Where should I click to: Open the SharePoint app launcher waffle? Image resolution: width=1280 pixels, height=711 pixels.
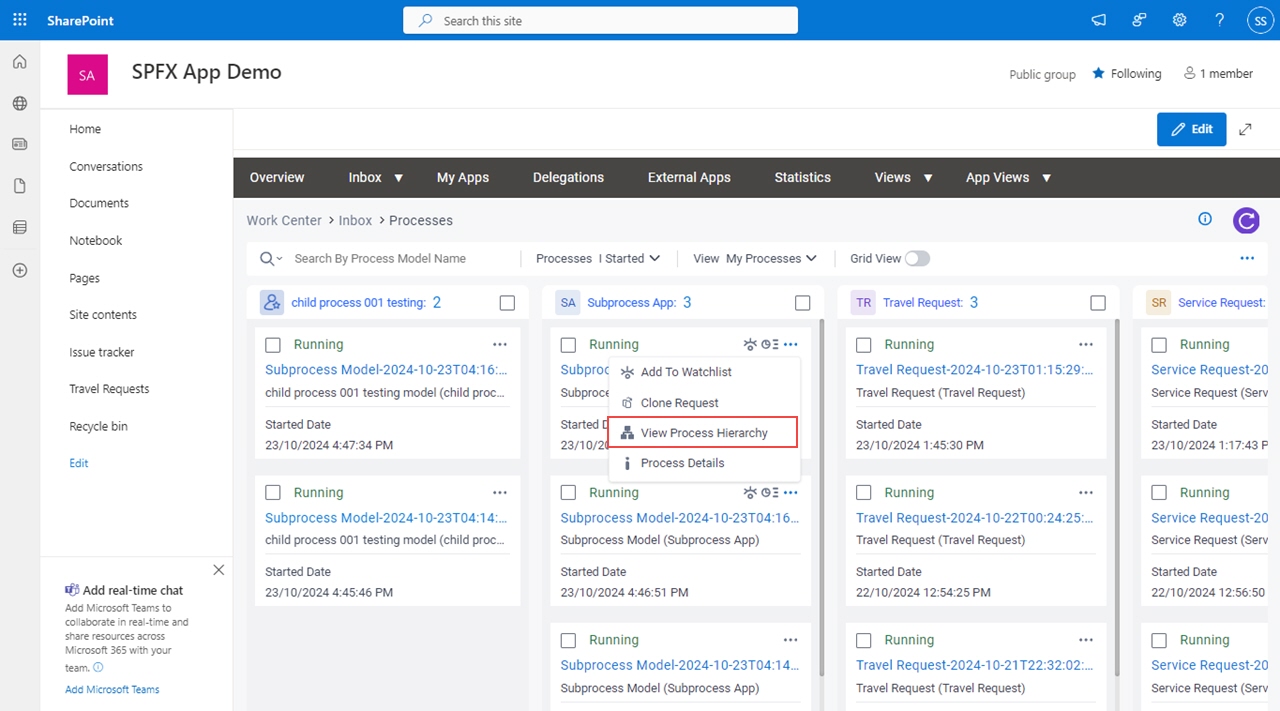20,20
